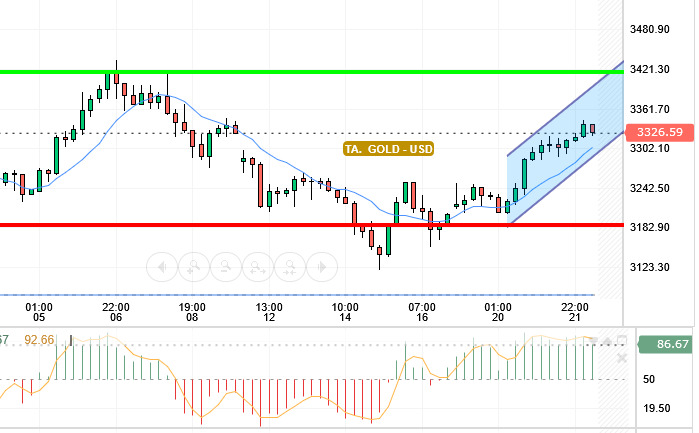Click the 19:00 08 time axis label
Screen dimensions: 699x433
(x=192, y=312)
